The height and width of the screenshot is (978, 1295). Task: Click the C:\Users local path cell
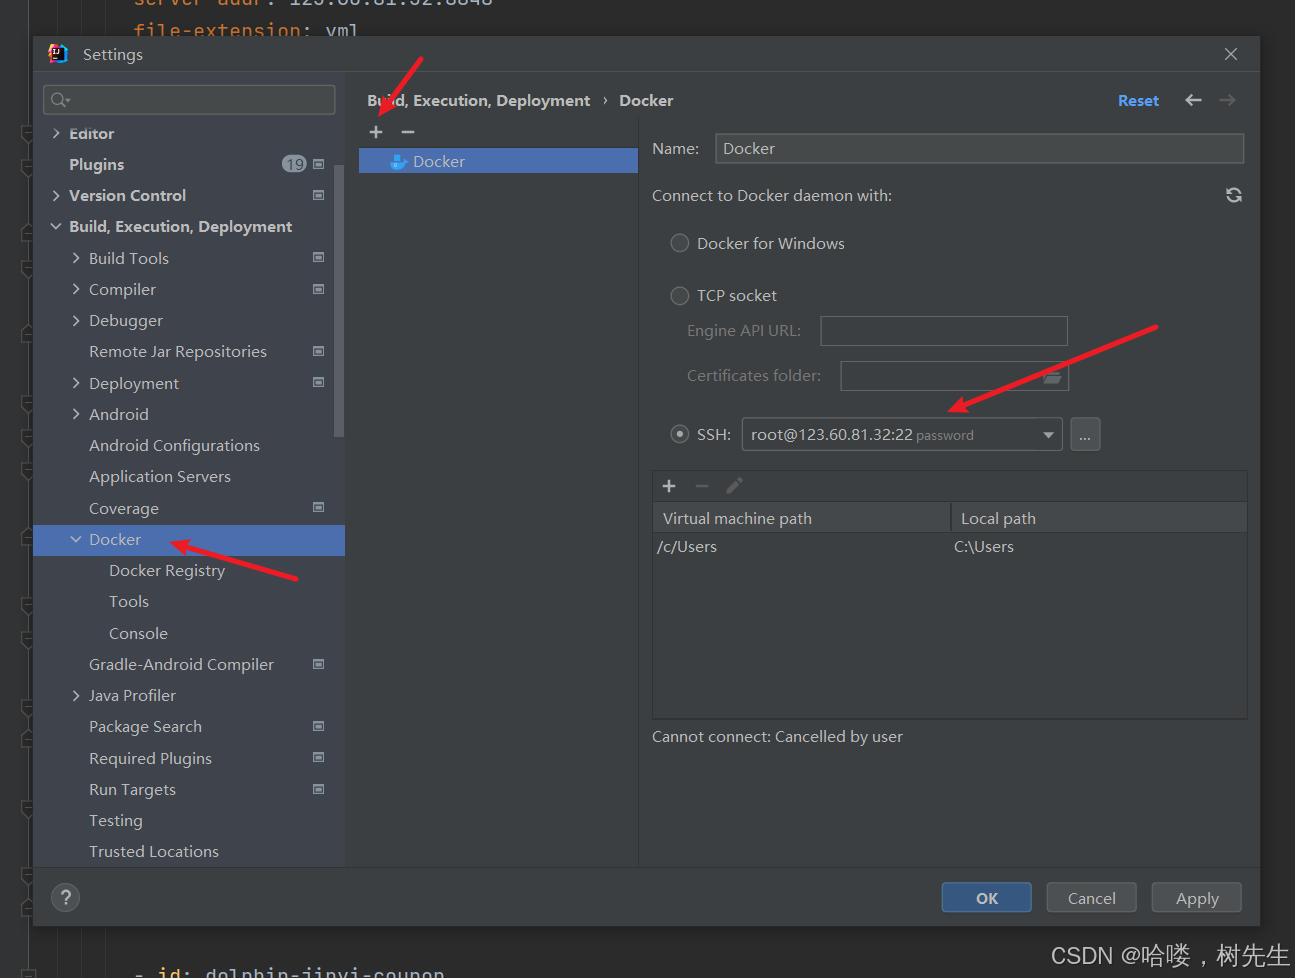pyautogui.click(x=1098, y=546)
